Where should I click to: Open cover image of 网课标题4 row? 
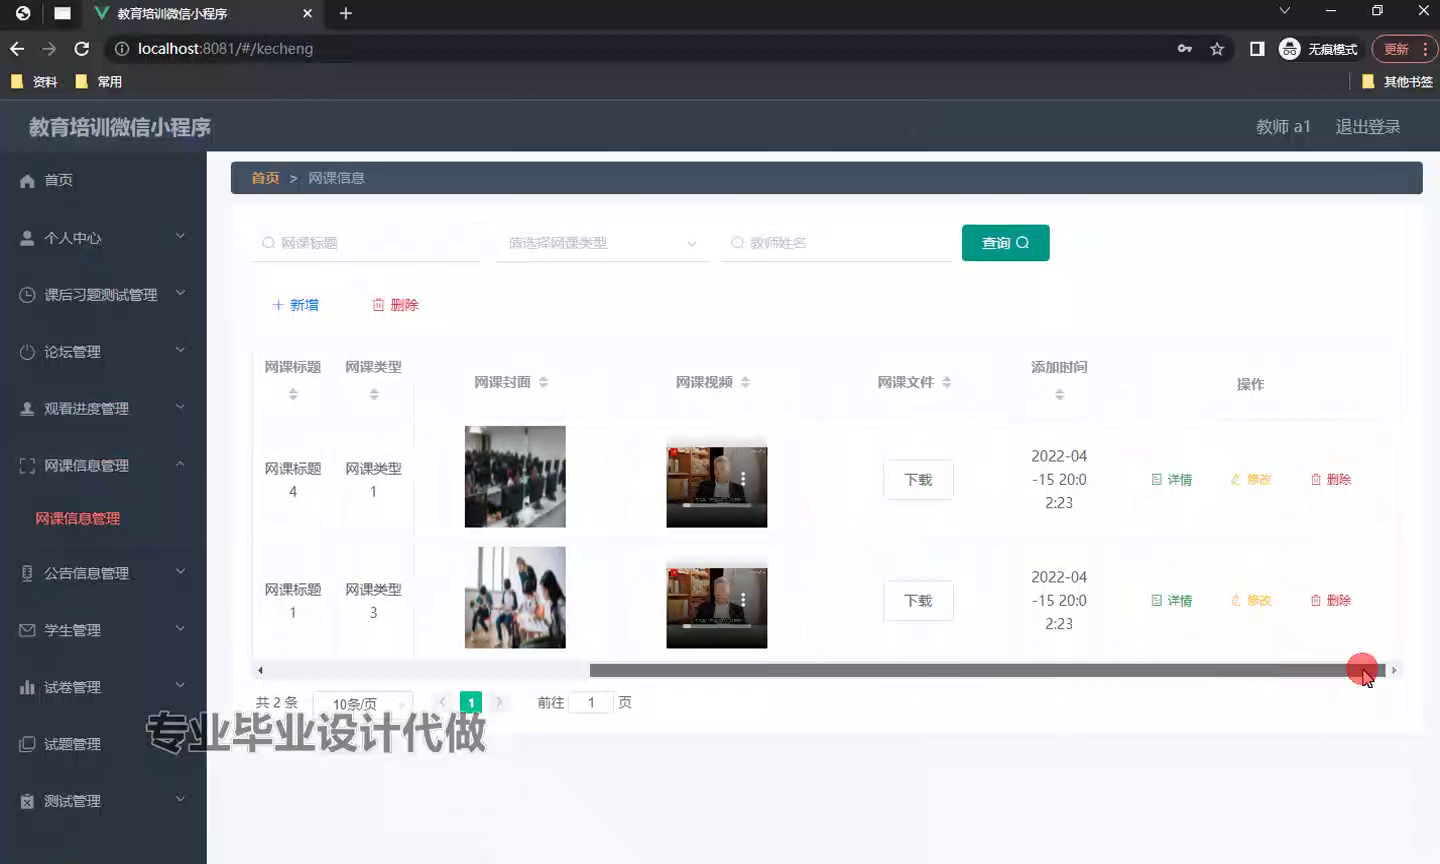pyautogui.click(x=515, y=477)
